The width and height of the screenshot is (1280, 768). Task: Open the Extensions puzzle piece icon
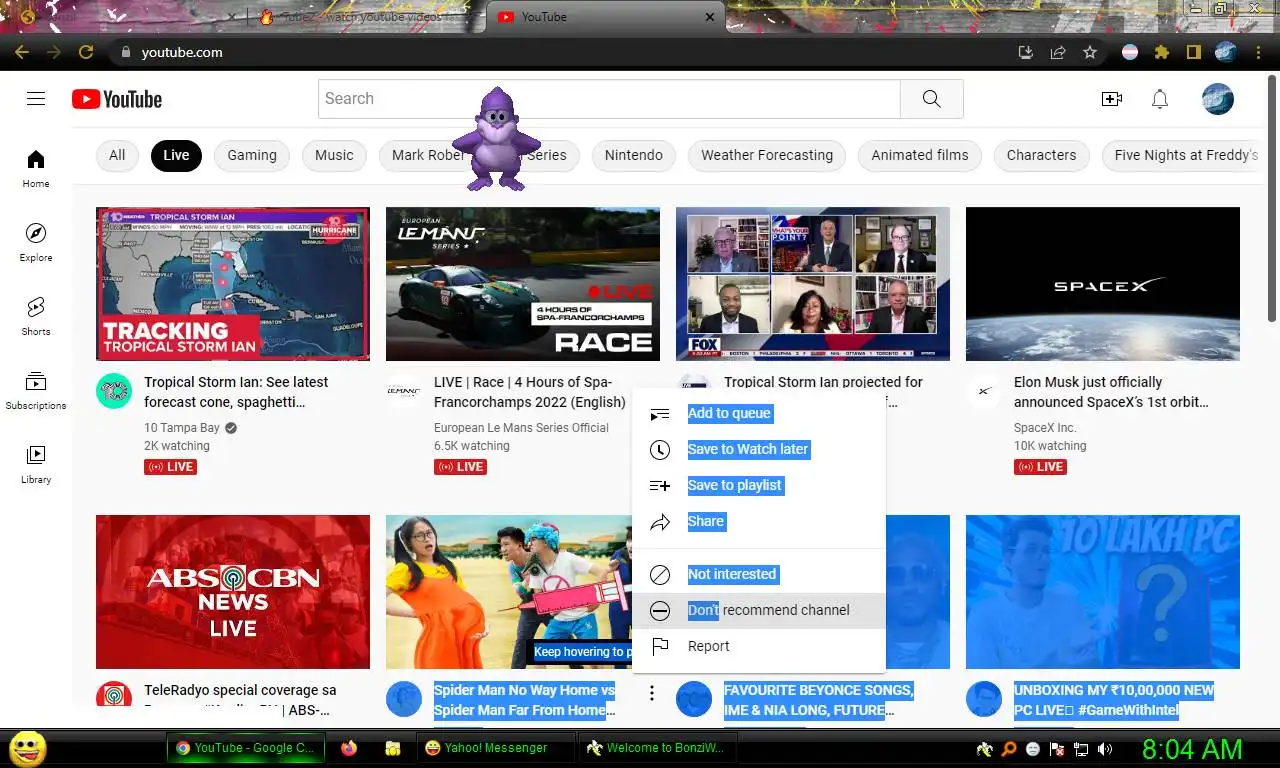click(x=1161, y=52)
